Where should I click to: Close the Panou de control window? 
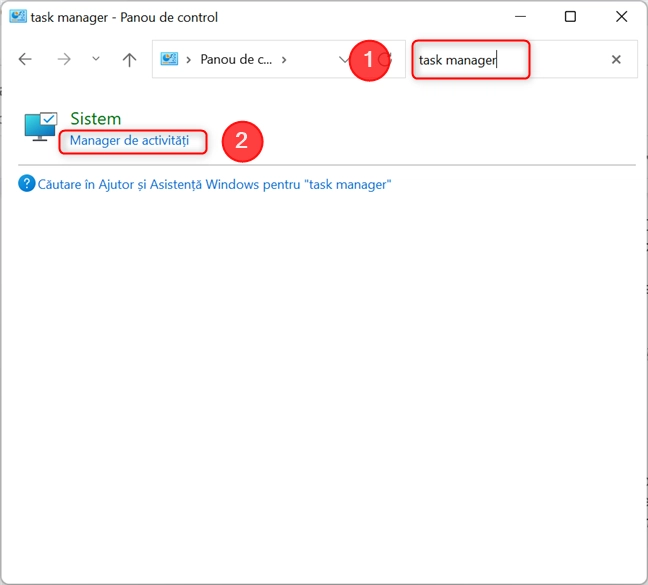pos(622,17)
